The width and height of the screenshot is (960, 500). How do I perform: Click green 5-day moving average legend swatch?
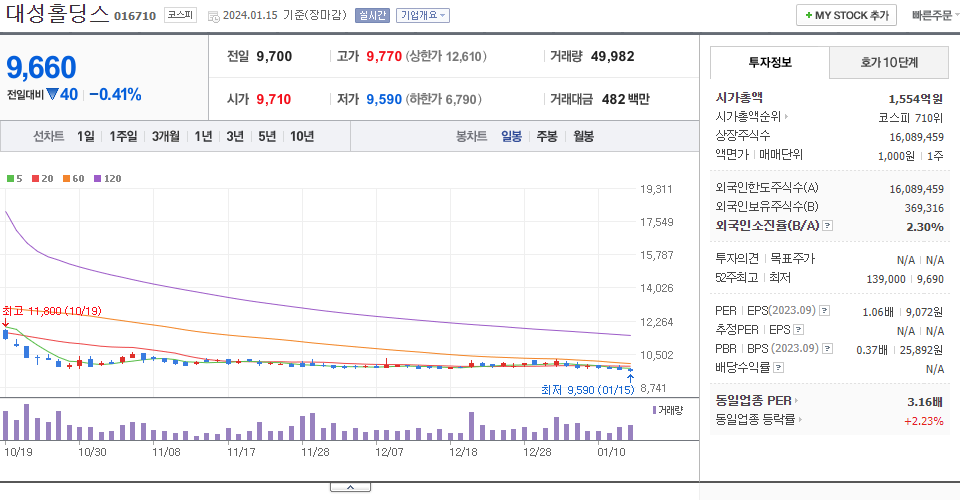pyautogui.click(x=10, y=179)
